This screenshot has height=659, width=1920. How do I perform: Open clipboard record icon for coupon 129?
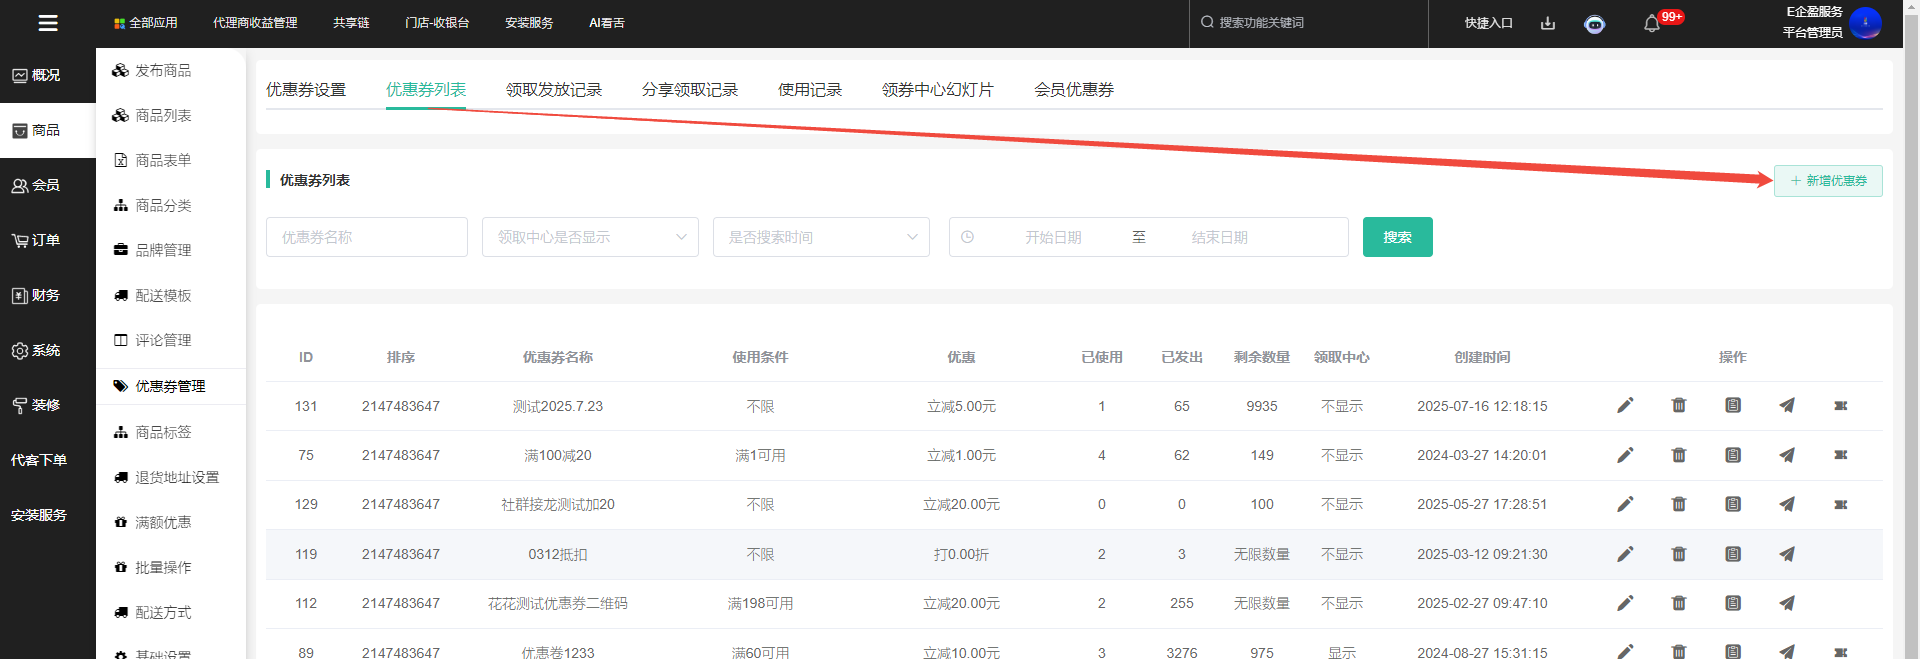click(1733, 504)
